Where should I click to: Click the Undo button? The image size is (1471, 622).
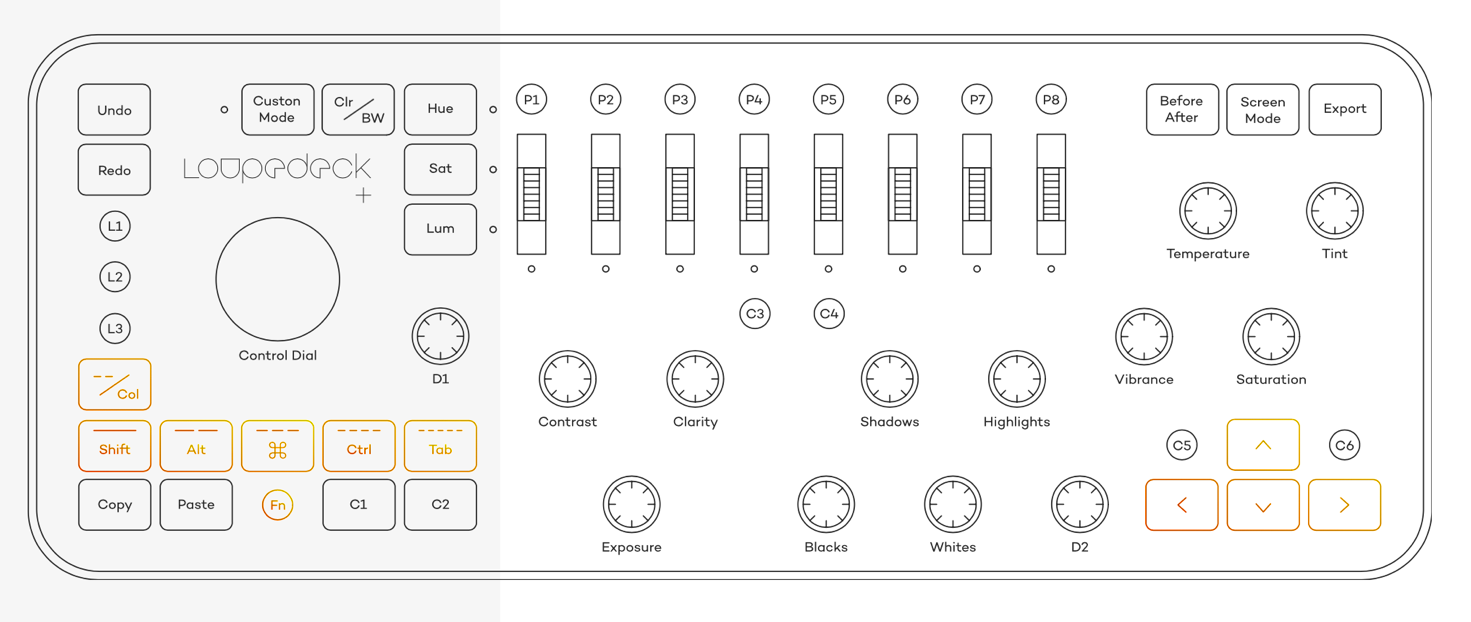coord(114,109)
